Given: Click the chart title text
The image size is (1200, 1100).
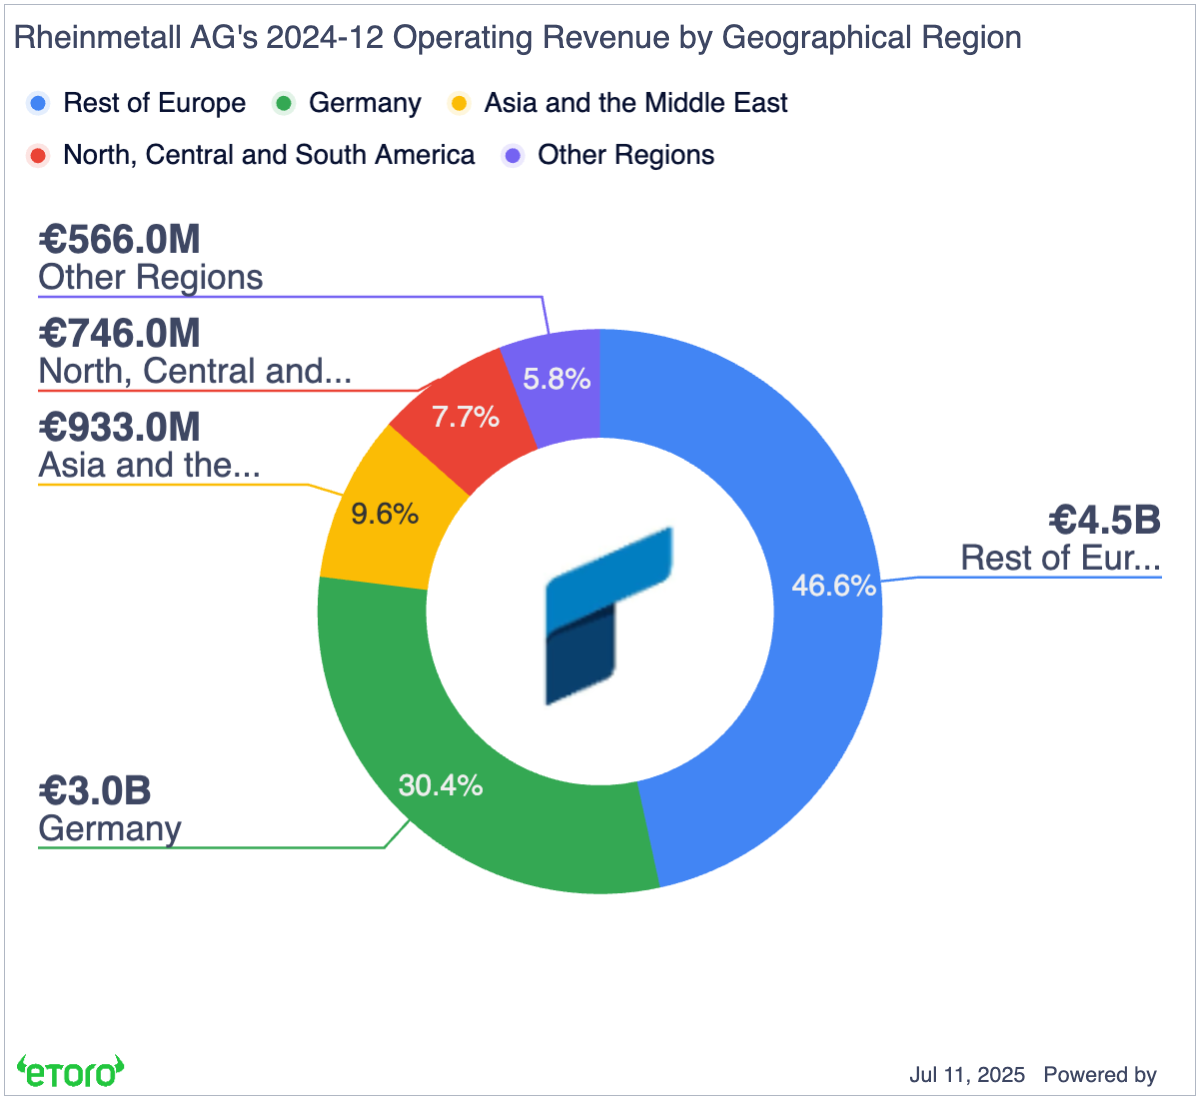Looking at the screenshot, I should point(518,38).
